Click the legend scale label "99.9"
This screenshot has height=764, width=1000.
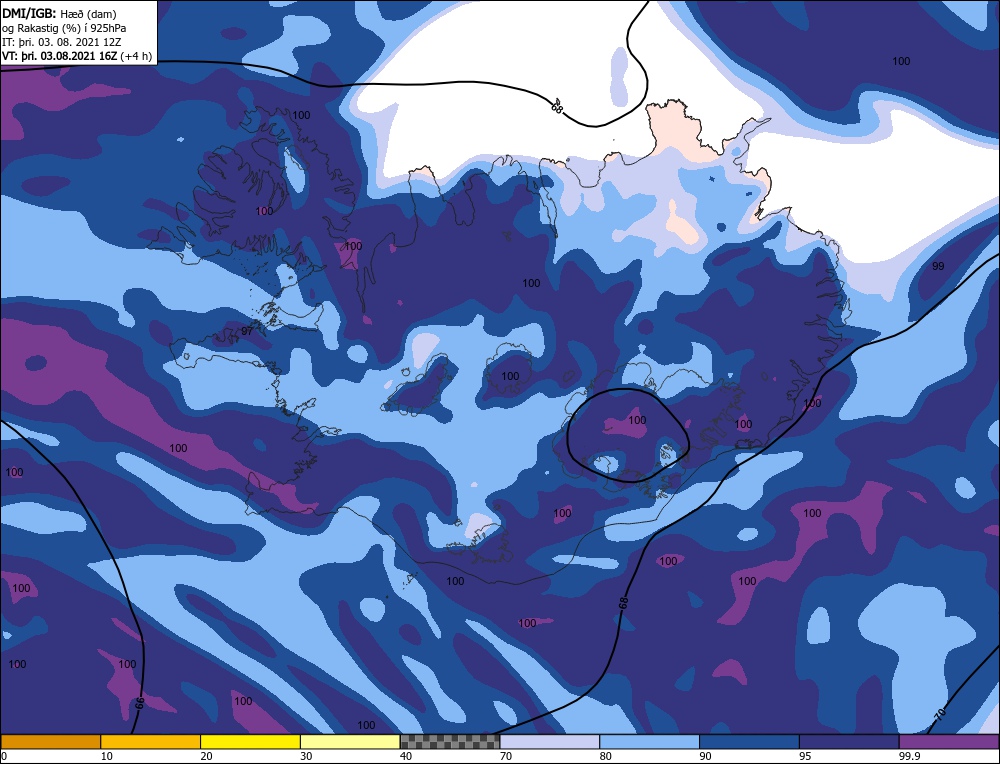click(x=909, y=756)
